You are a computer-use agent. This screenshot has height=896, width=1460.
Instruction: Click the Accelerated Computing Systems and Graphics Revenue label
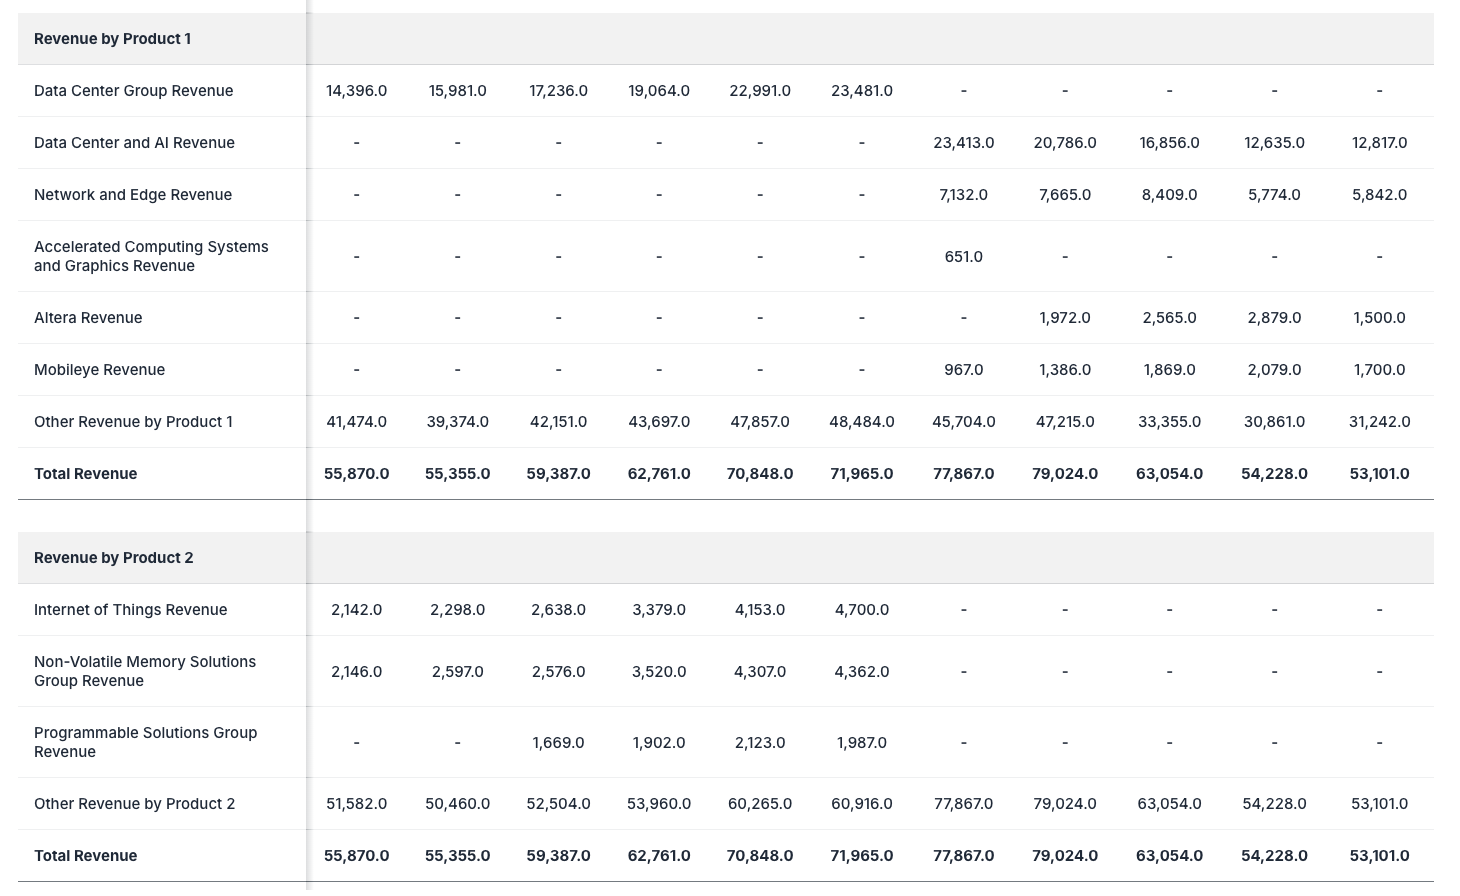click(x=151, y=256)
